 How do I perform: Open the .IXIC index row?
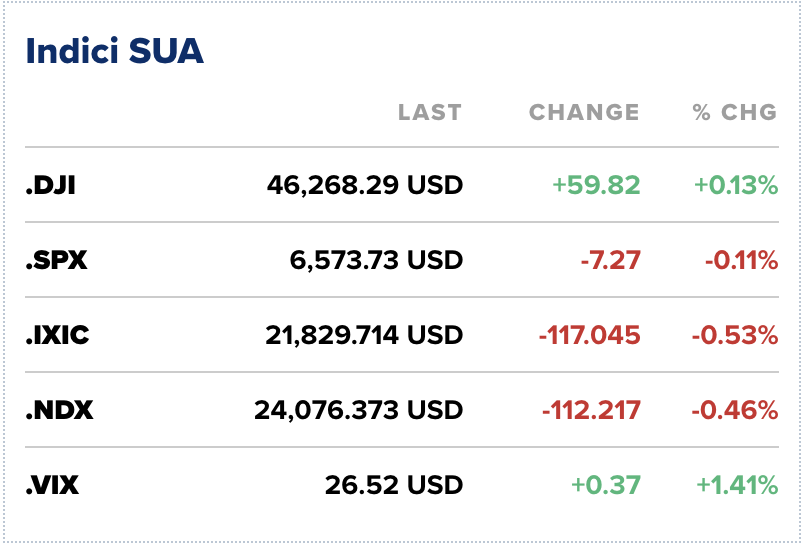58,335
